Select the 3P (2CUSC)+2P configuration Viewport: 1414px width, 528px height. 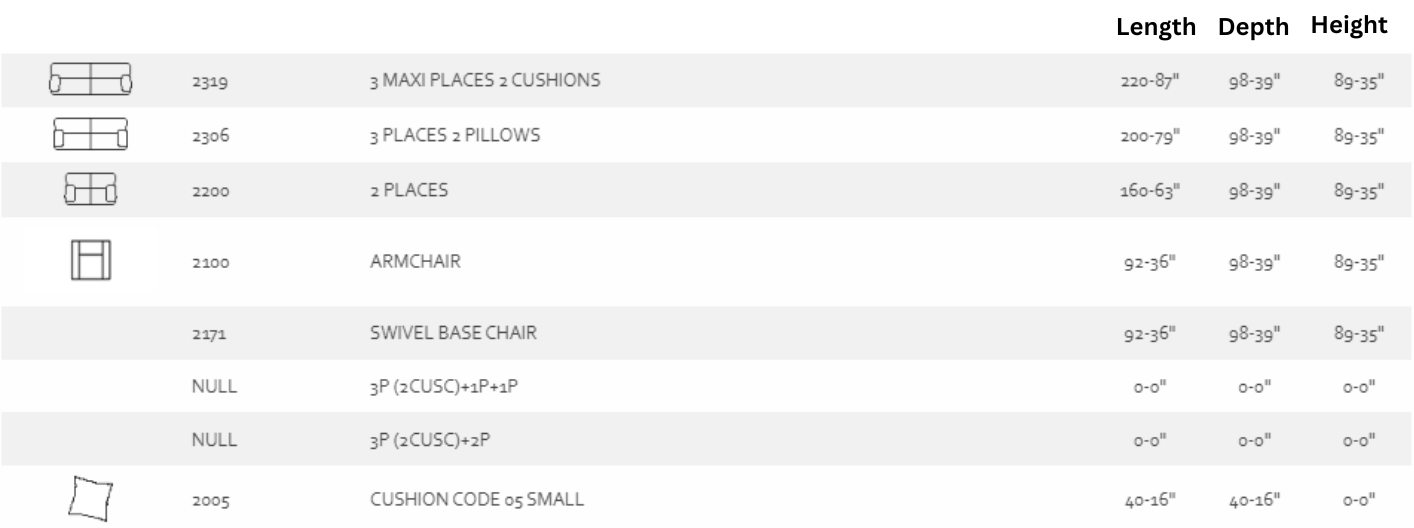[x=429, y=441]
